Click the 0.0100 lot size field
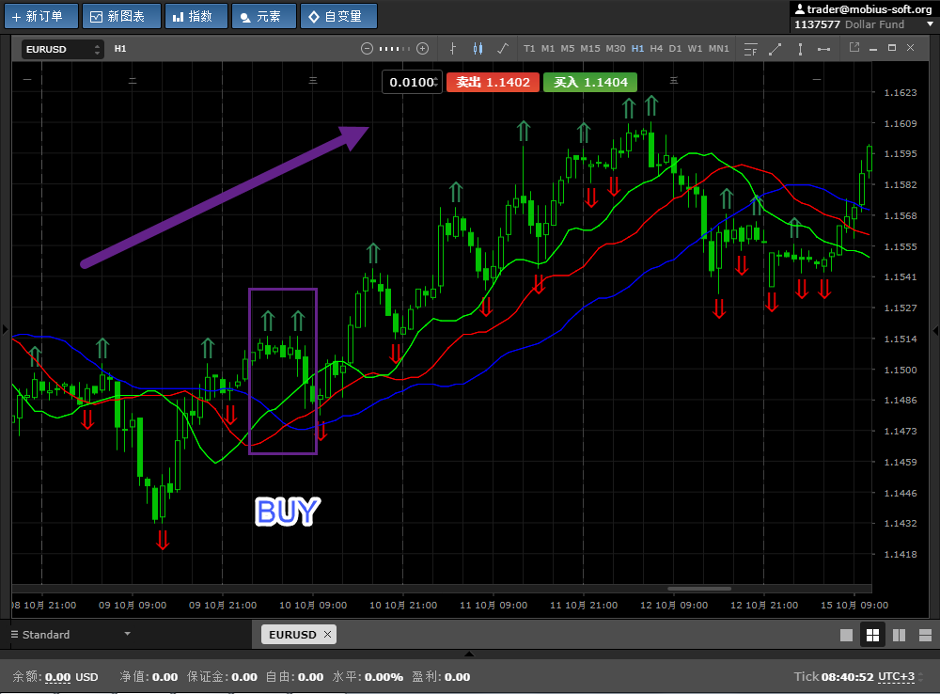The height and width of the screenshot is (694, 940). [x=411, y=82]
